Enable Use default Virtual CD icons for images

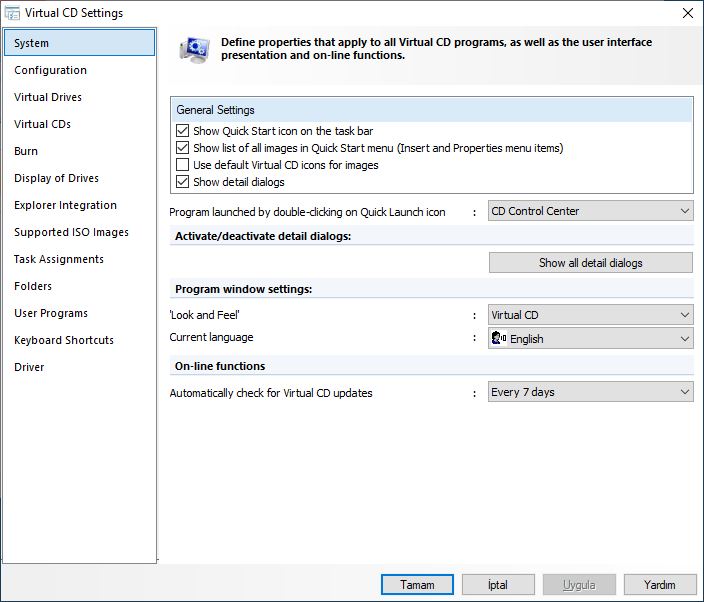pos(182,165)
